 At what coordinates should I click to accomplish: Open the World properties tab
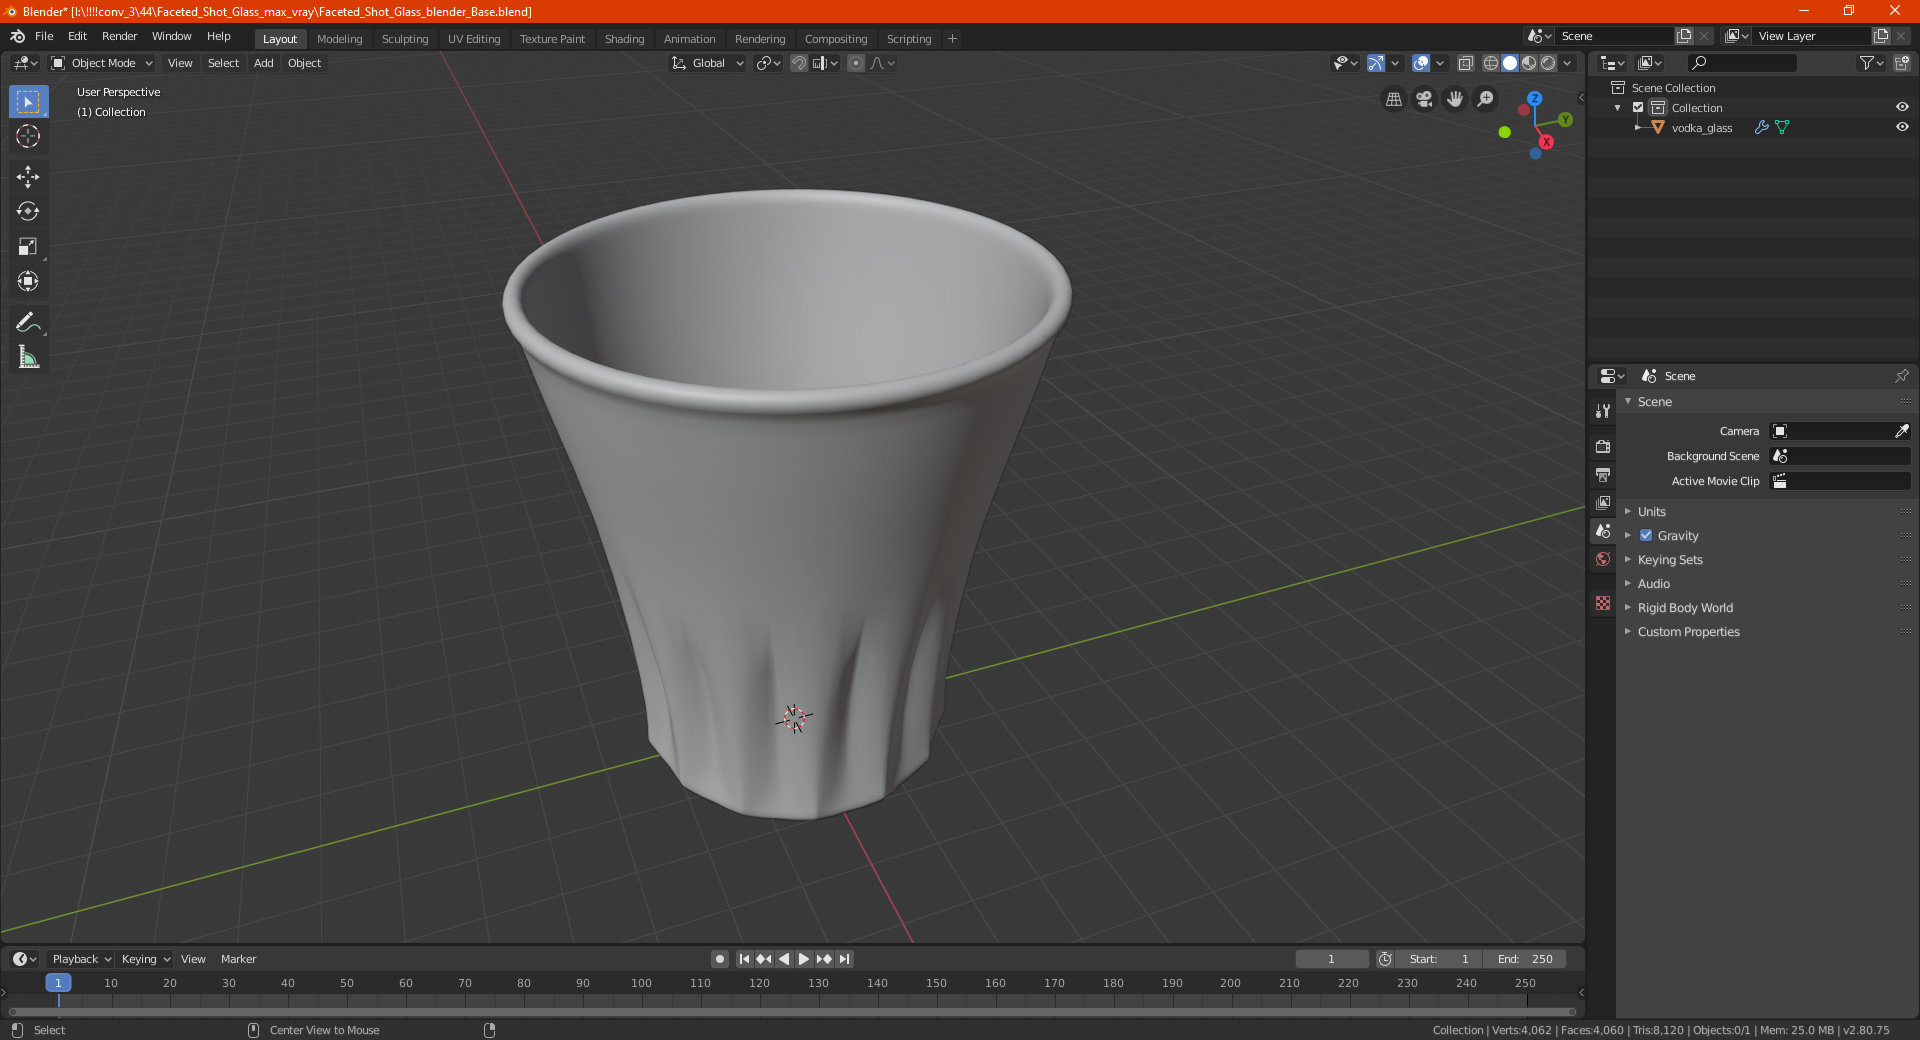pos(1603,559)
